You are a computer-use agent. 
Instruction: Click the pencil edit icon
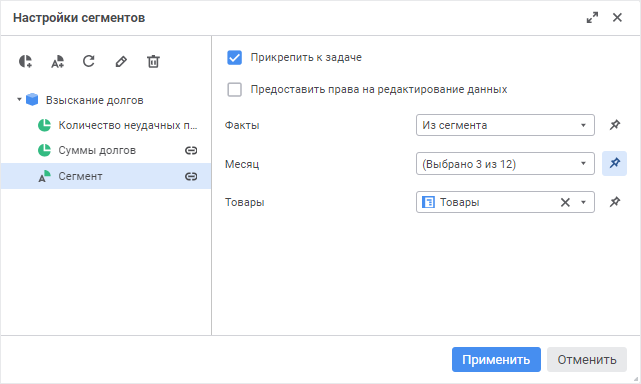121,61
